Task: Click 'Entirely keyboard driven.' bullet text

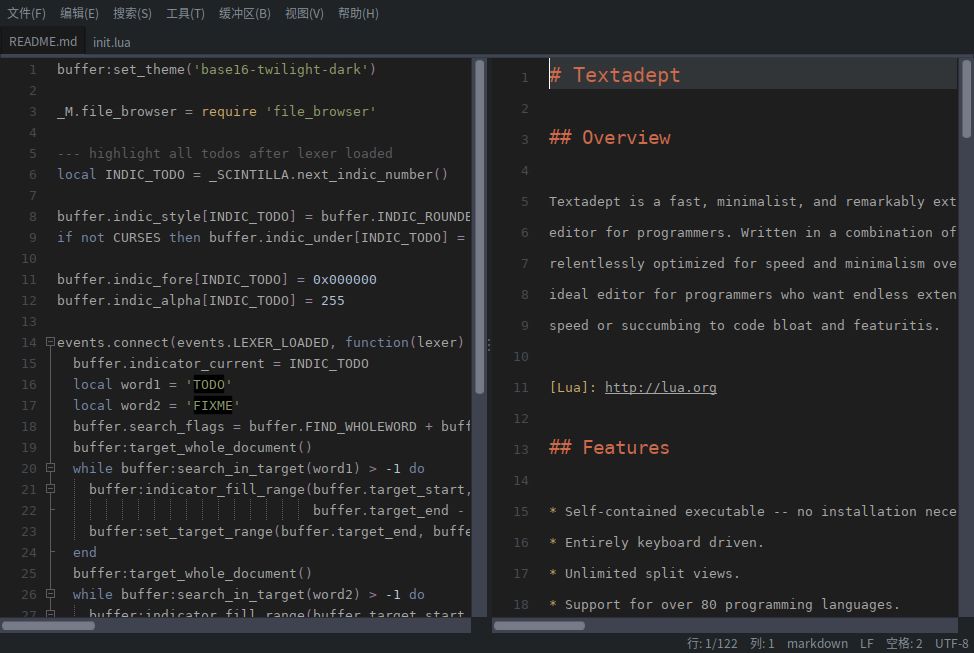Action: click(663, 542)
